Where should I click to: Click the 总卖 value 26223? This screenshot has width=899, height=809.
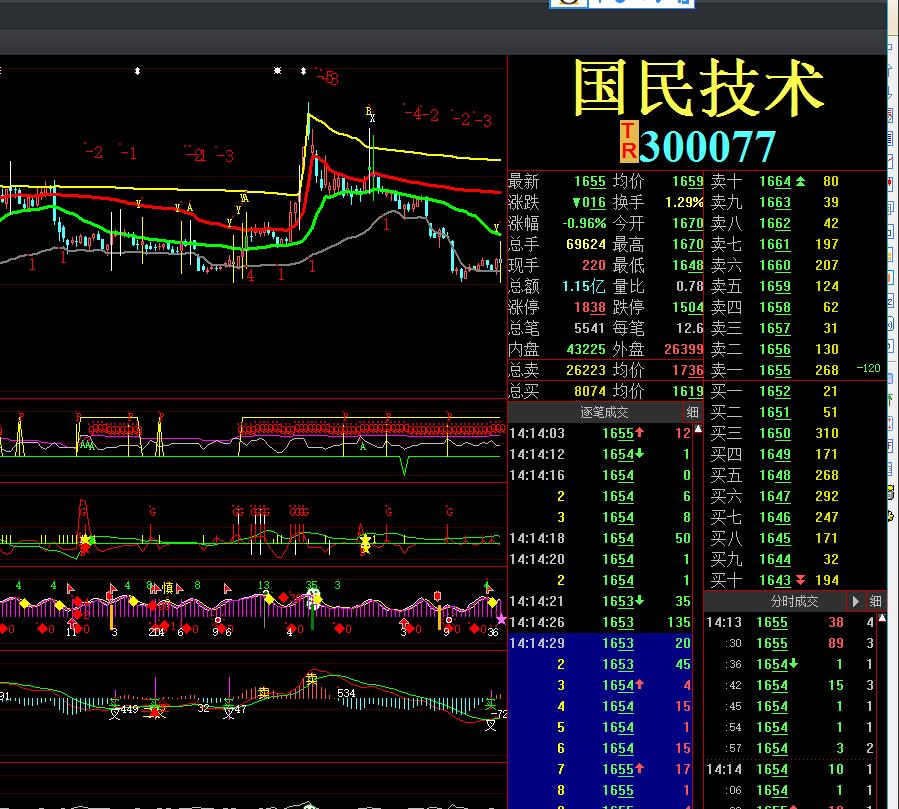pos(586,370)
